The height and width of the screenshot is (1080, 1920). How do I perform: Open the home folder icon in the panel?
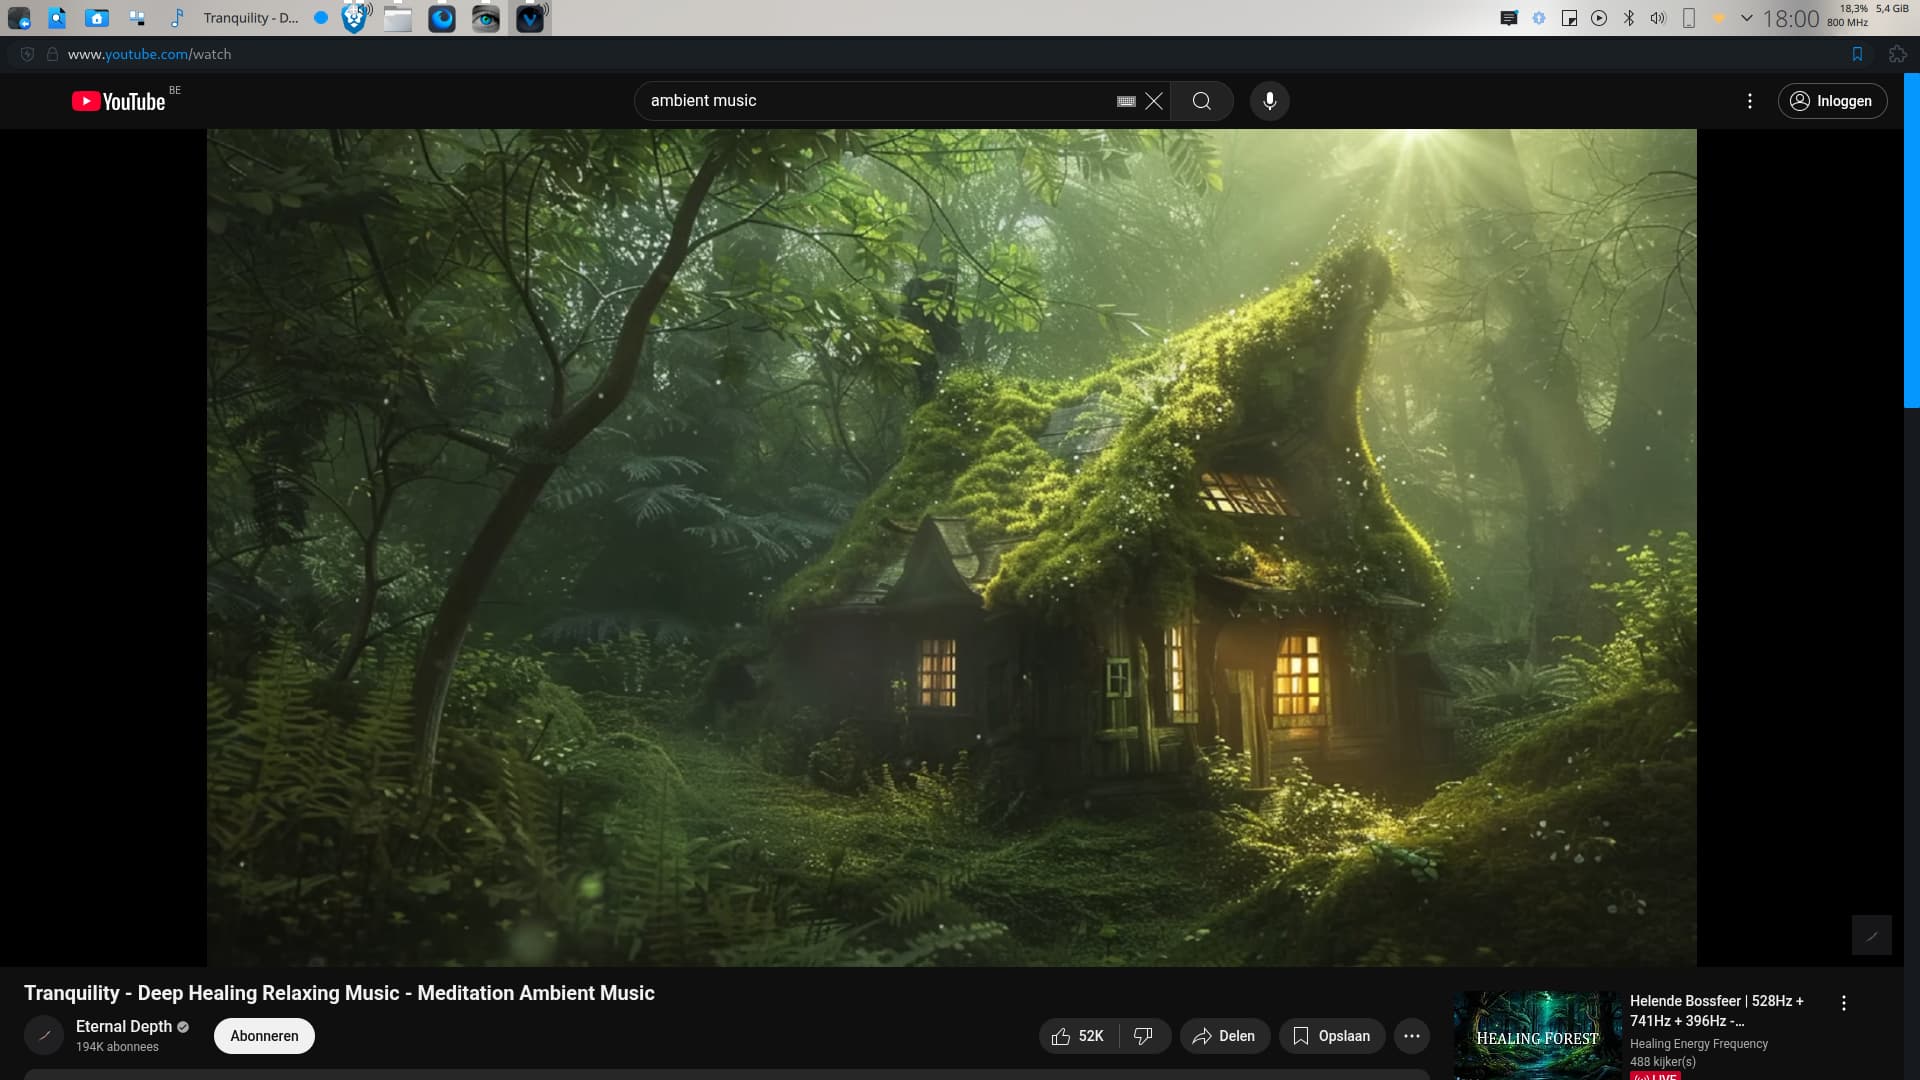tap(97, 18)
